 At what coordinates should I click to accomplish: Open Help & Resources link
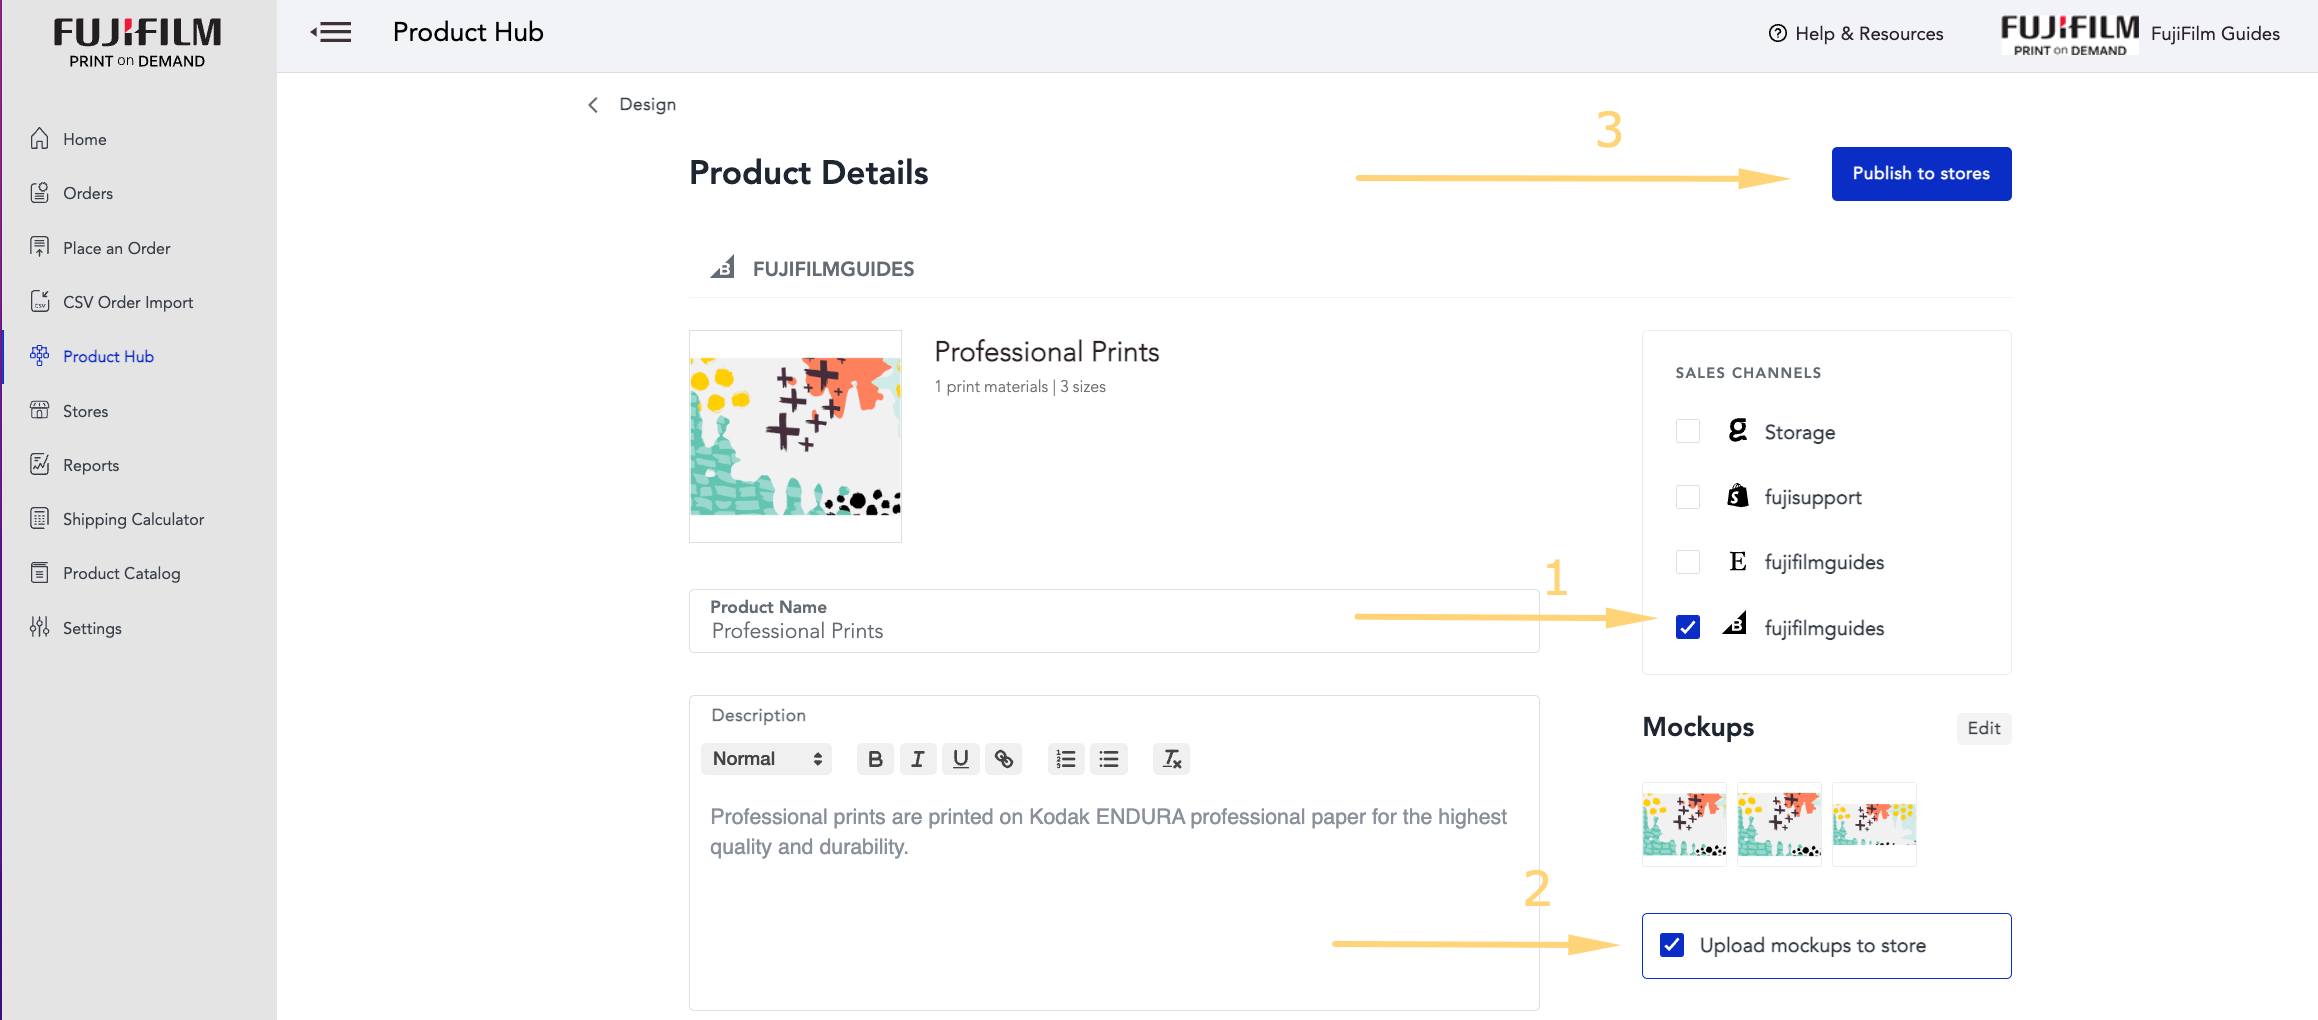[x=1856, y=34]
